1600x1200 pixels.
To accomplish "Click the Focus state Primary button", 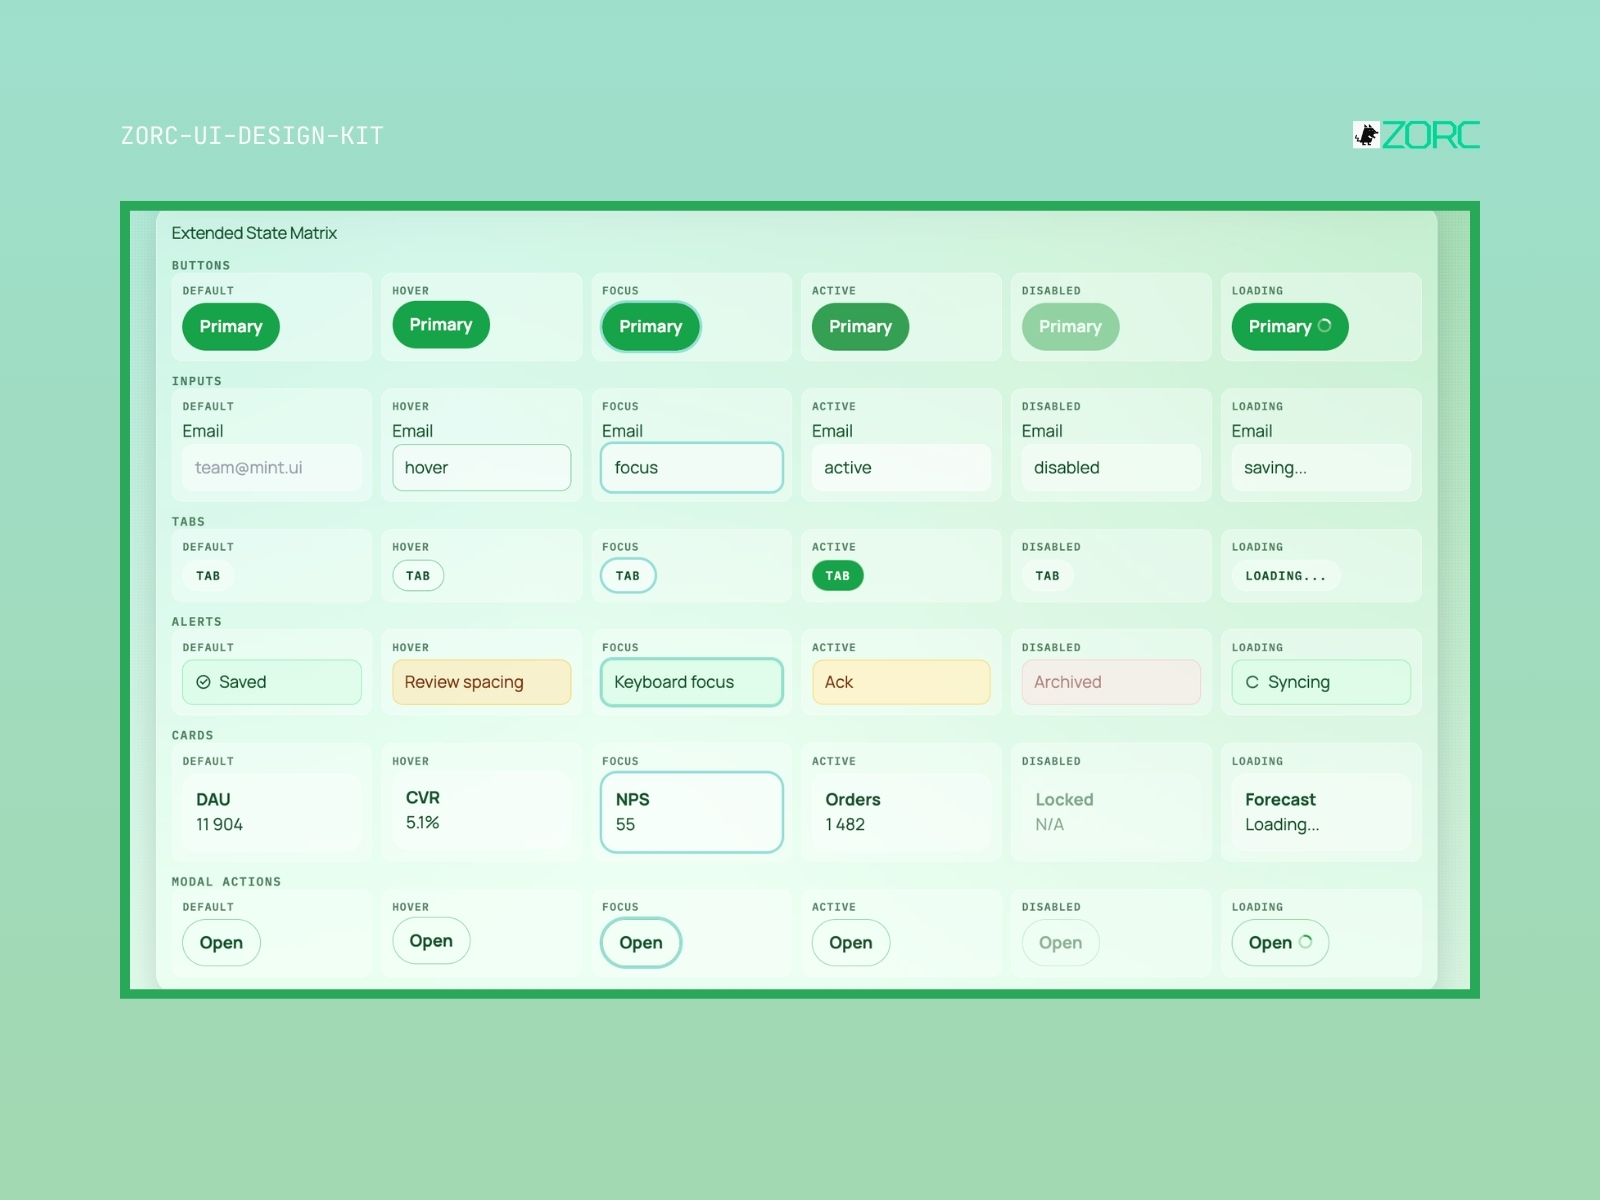I will 651,327.
